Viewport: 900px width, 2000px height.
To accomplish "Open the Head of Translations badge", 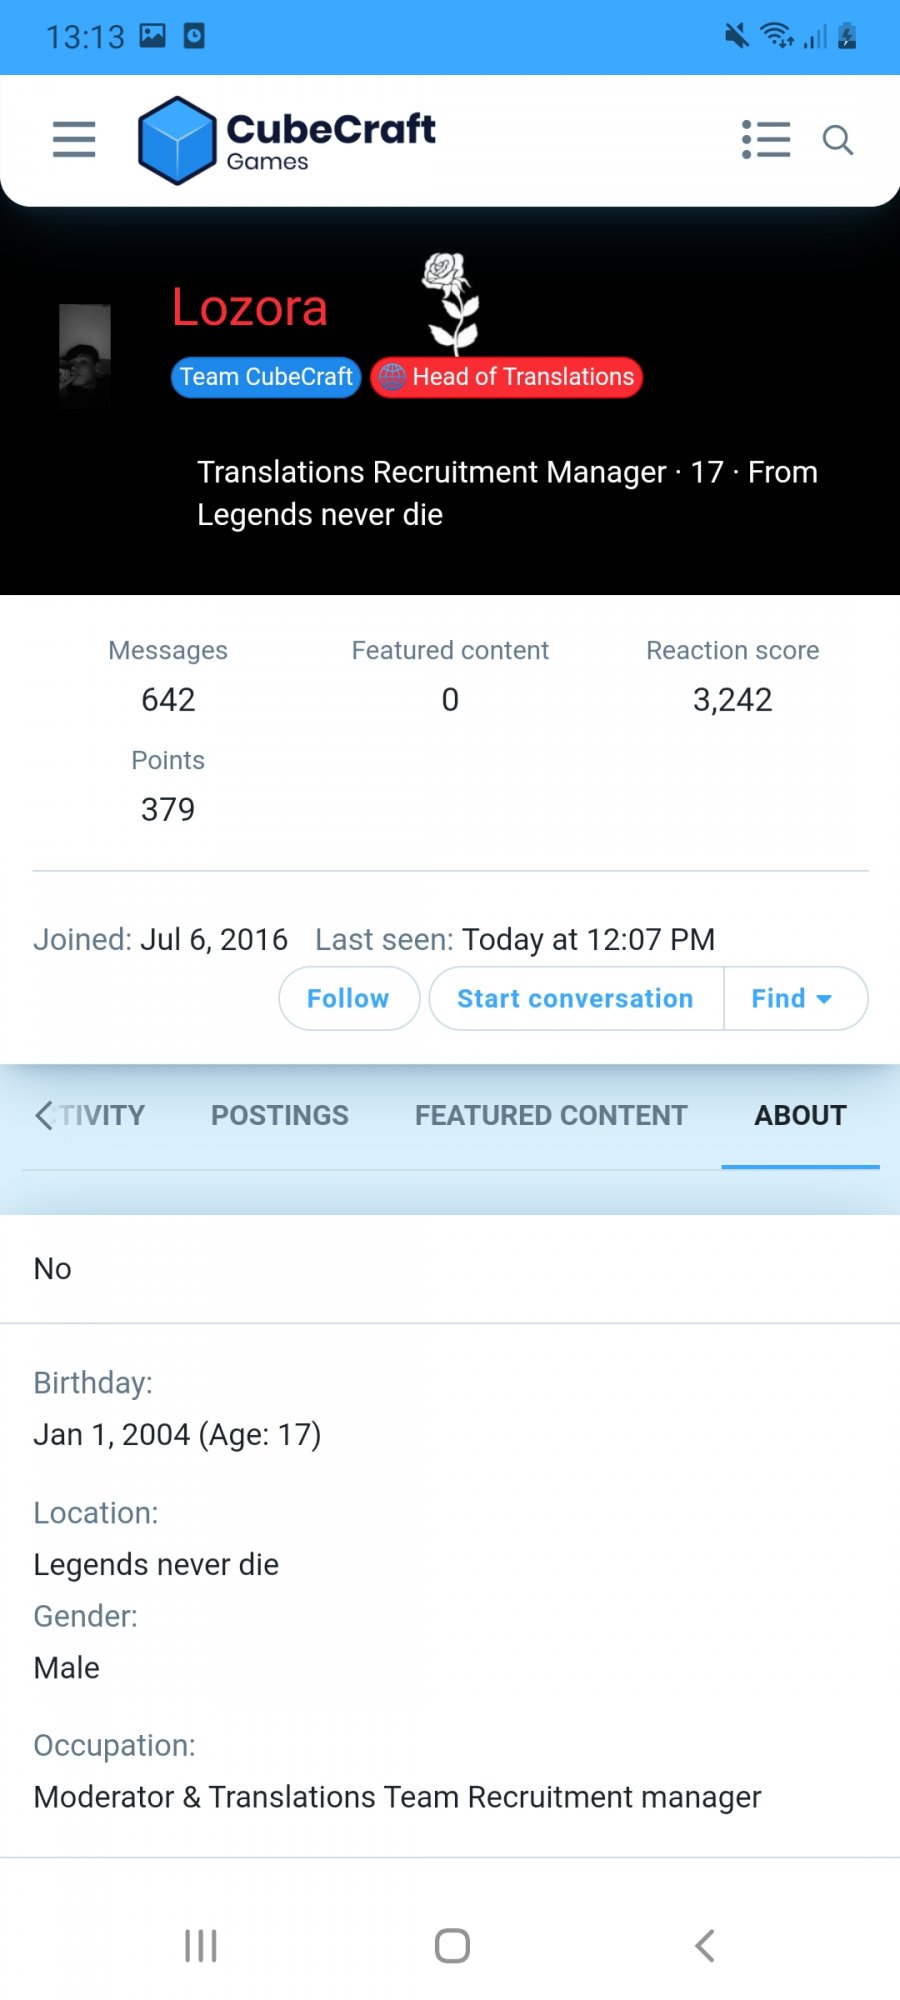I will pyautogui.click(x=507, y=377).
